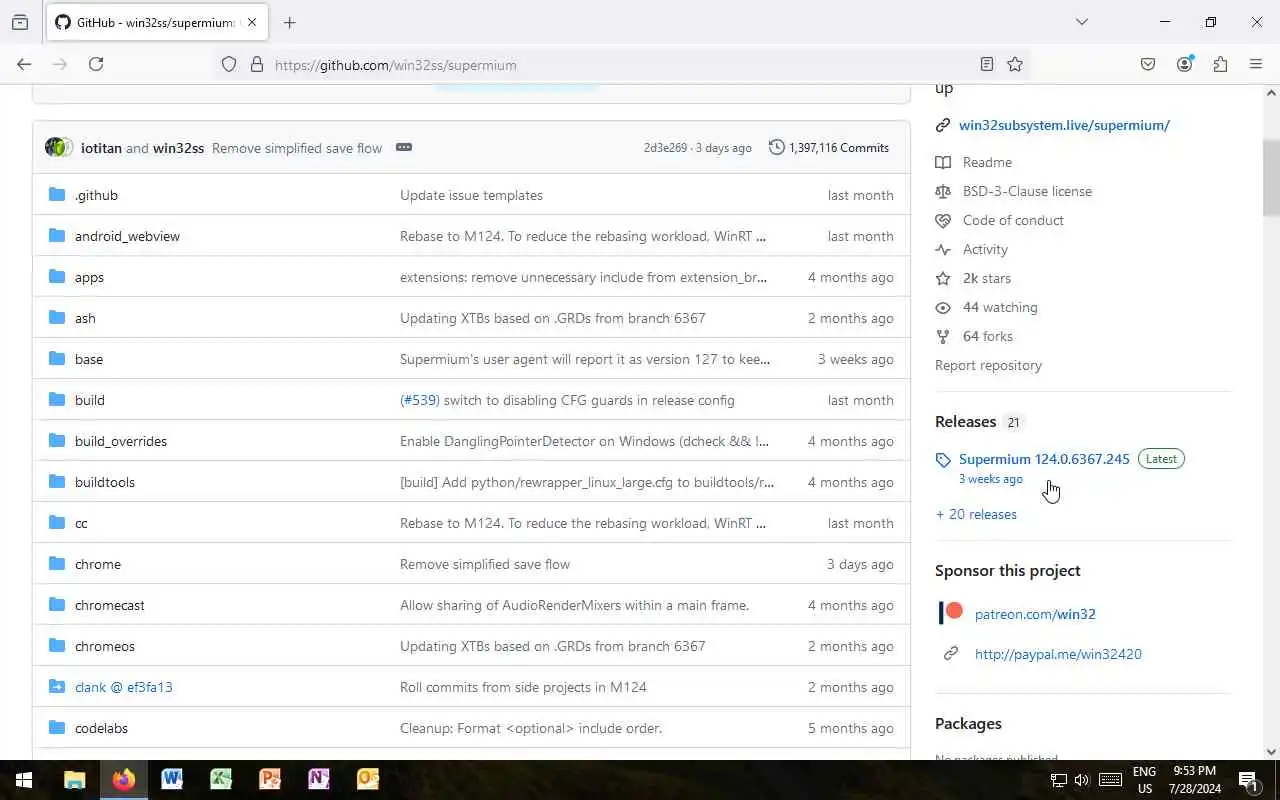Open Code of conduct
Image resolution: width=1280 pixels, height=800 pixels.
[x=1013, y=220]
